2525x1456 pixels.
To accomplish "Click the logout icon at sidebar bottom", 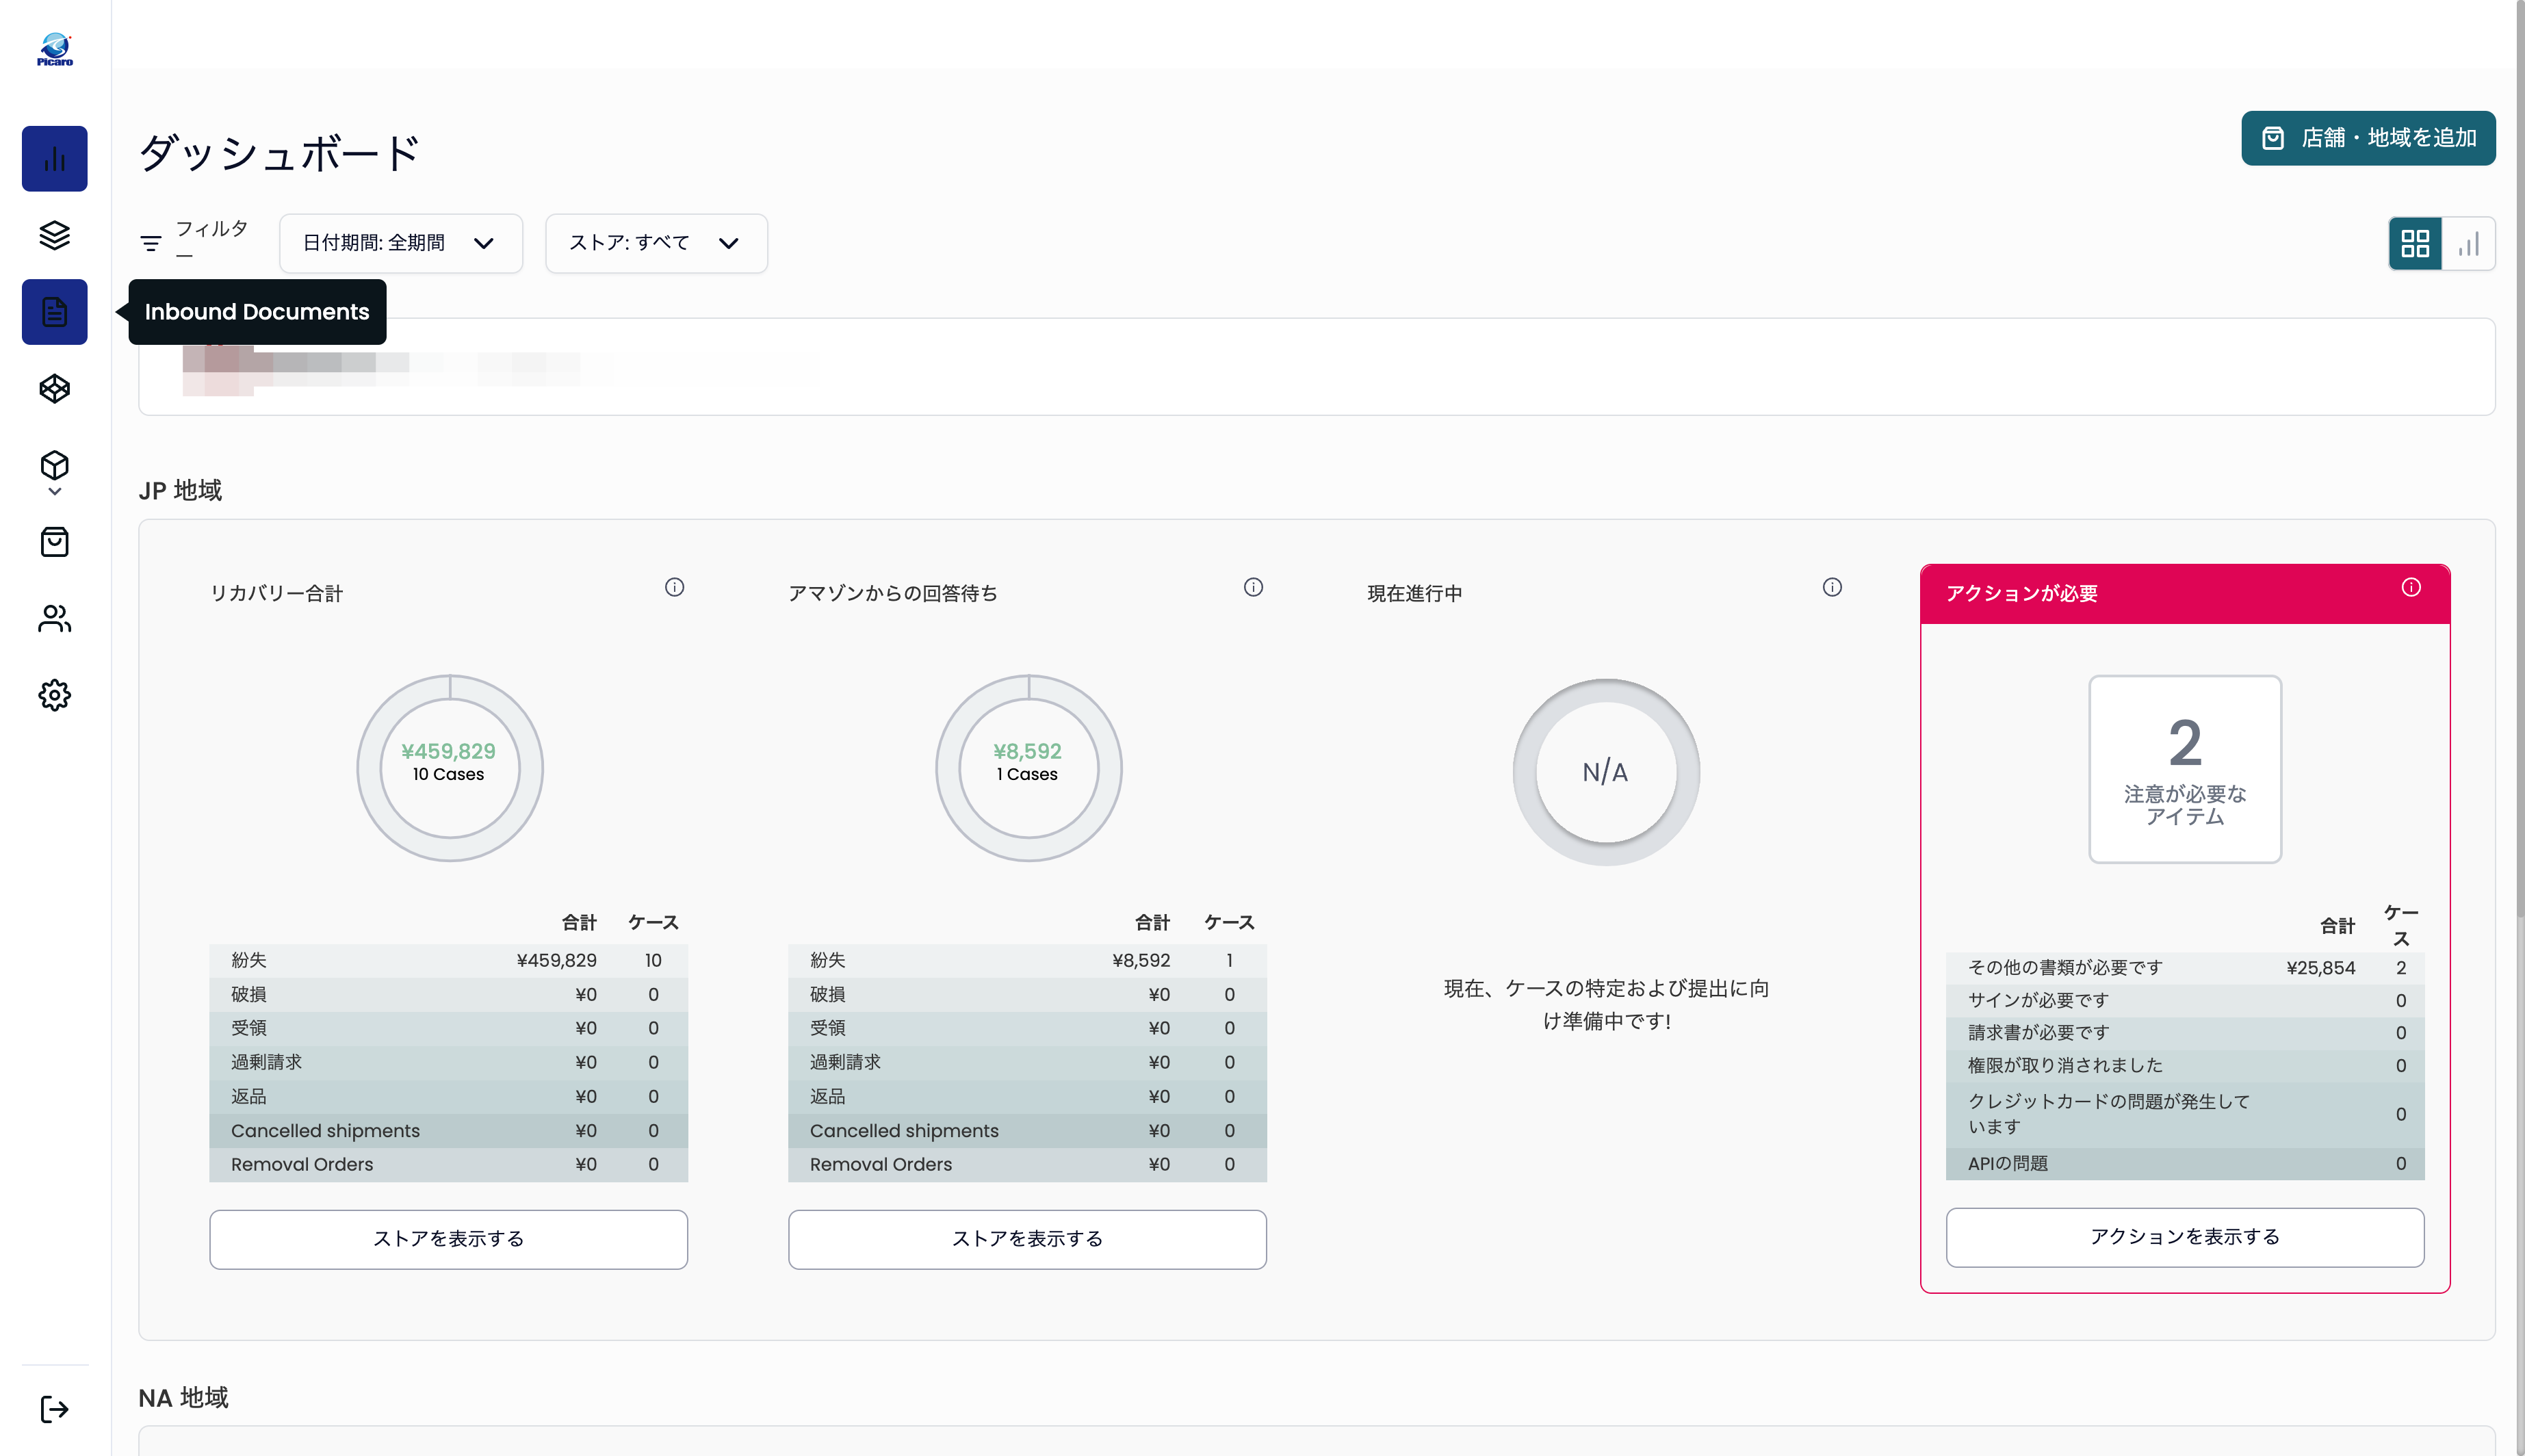I will click(55, 1410).
